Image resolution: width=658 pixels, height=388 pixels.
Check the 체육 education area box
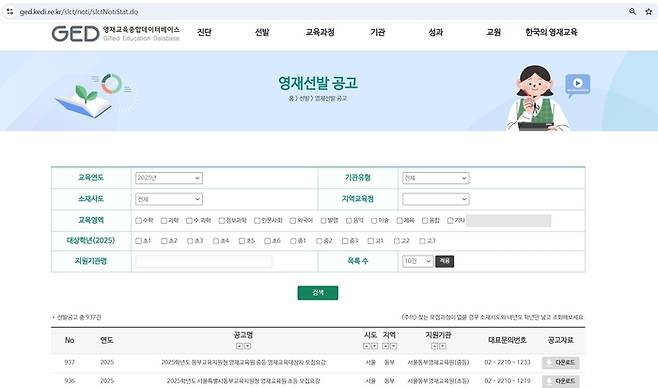click(x=400, y=221)
